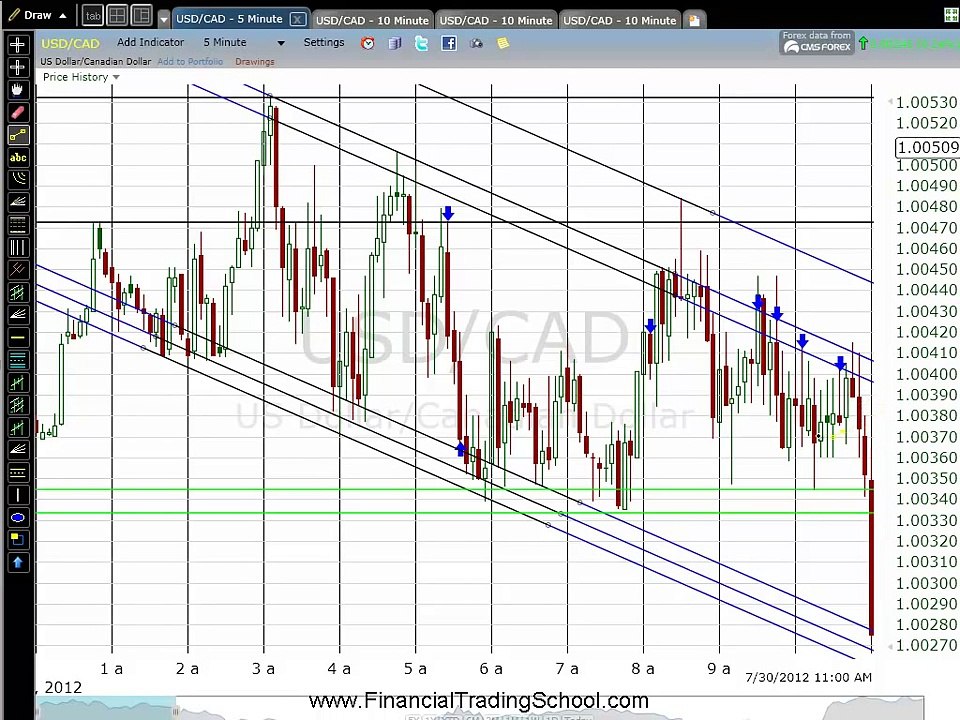
Task: Select the blue up arrow marker tool
Action: pos(18,562)
